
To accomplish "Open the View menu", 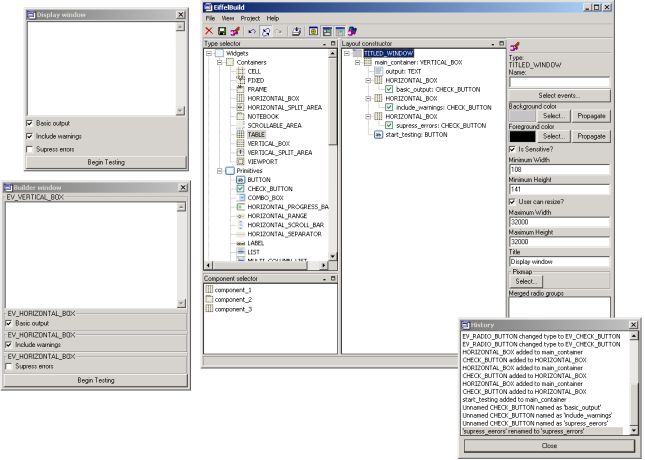I will (227, 19).
